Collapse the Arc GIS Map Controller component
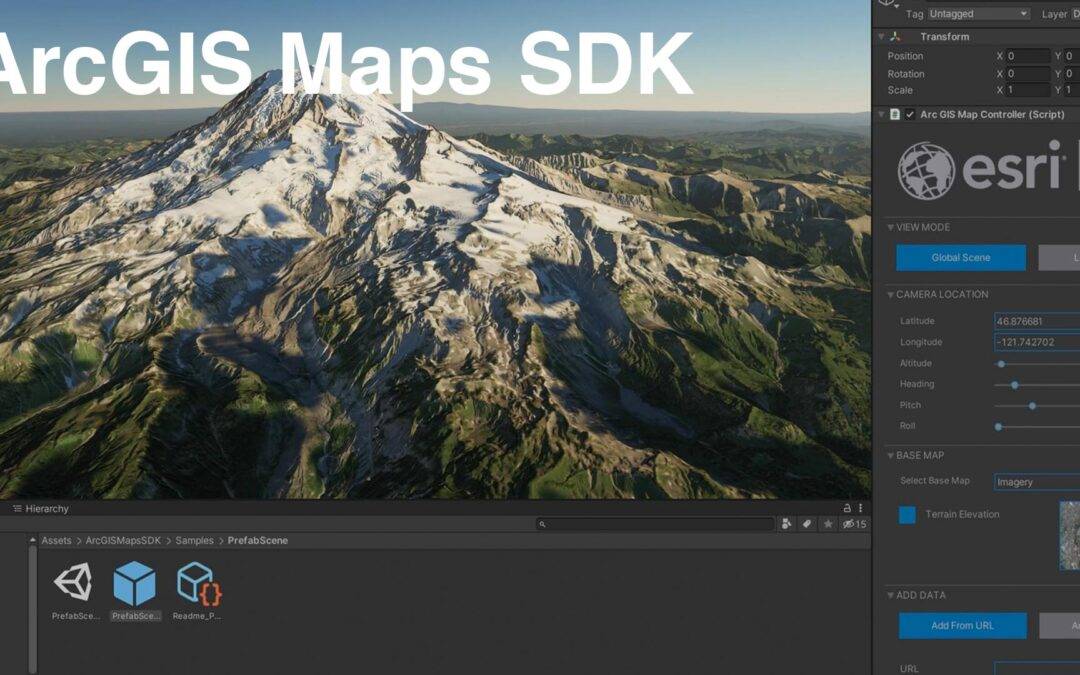The height and width of the screenshot is (675, 1080). pos(881,114)
